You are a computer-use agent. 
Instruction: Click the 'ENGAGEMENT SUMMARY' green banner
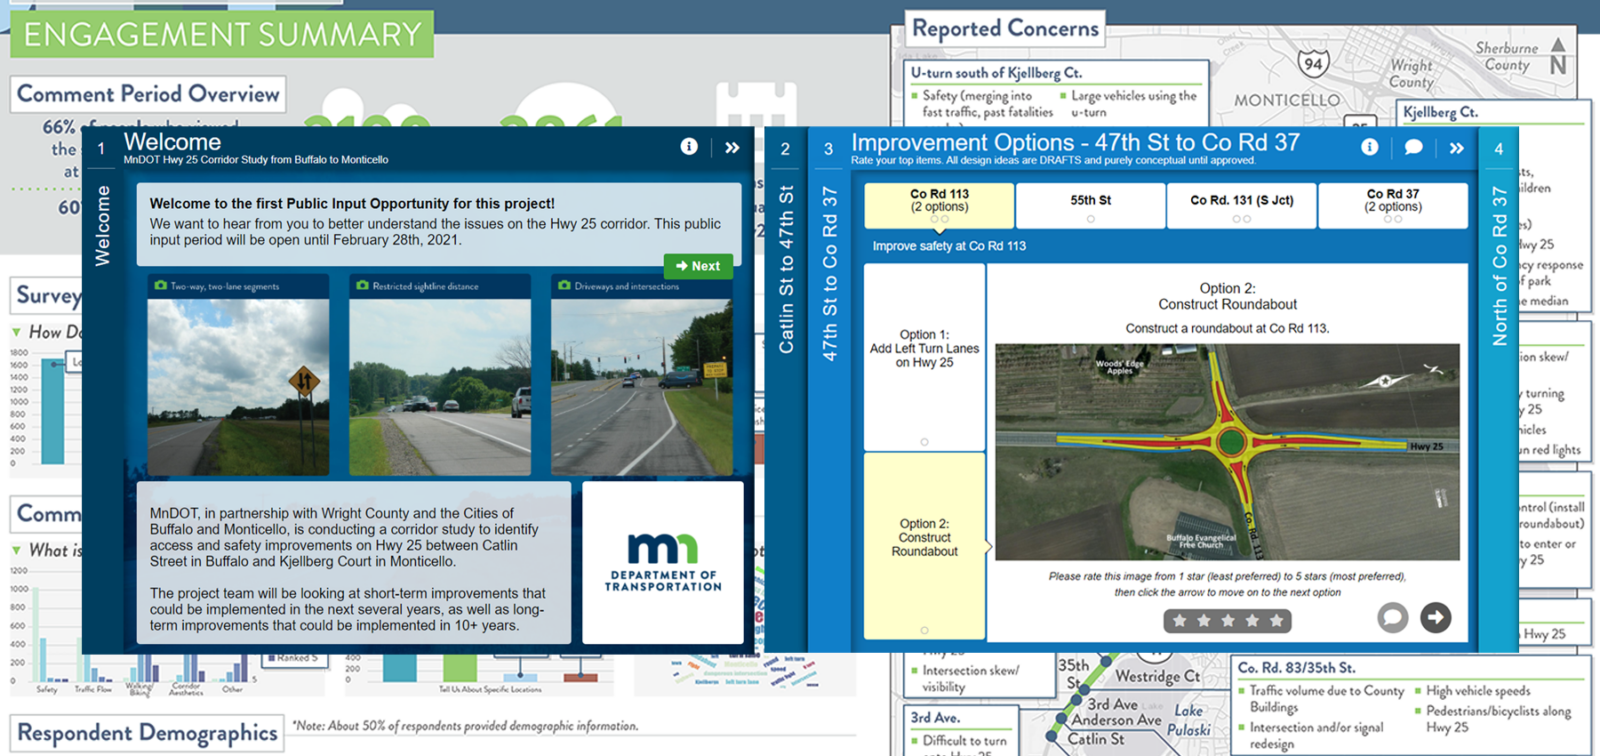(x=222, y=34)
